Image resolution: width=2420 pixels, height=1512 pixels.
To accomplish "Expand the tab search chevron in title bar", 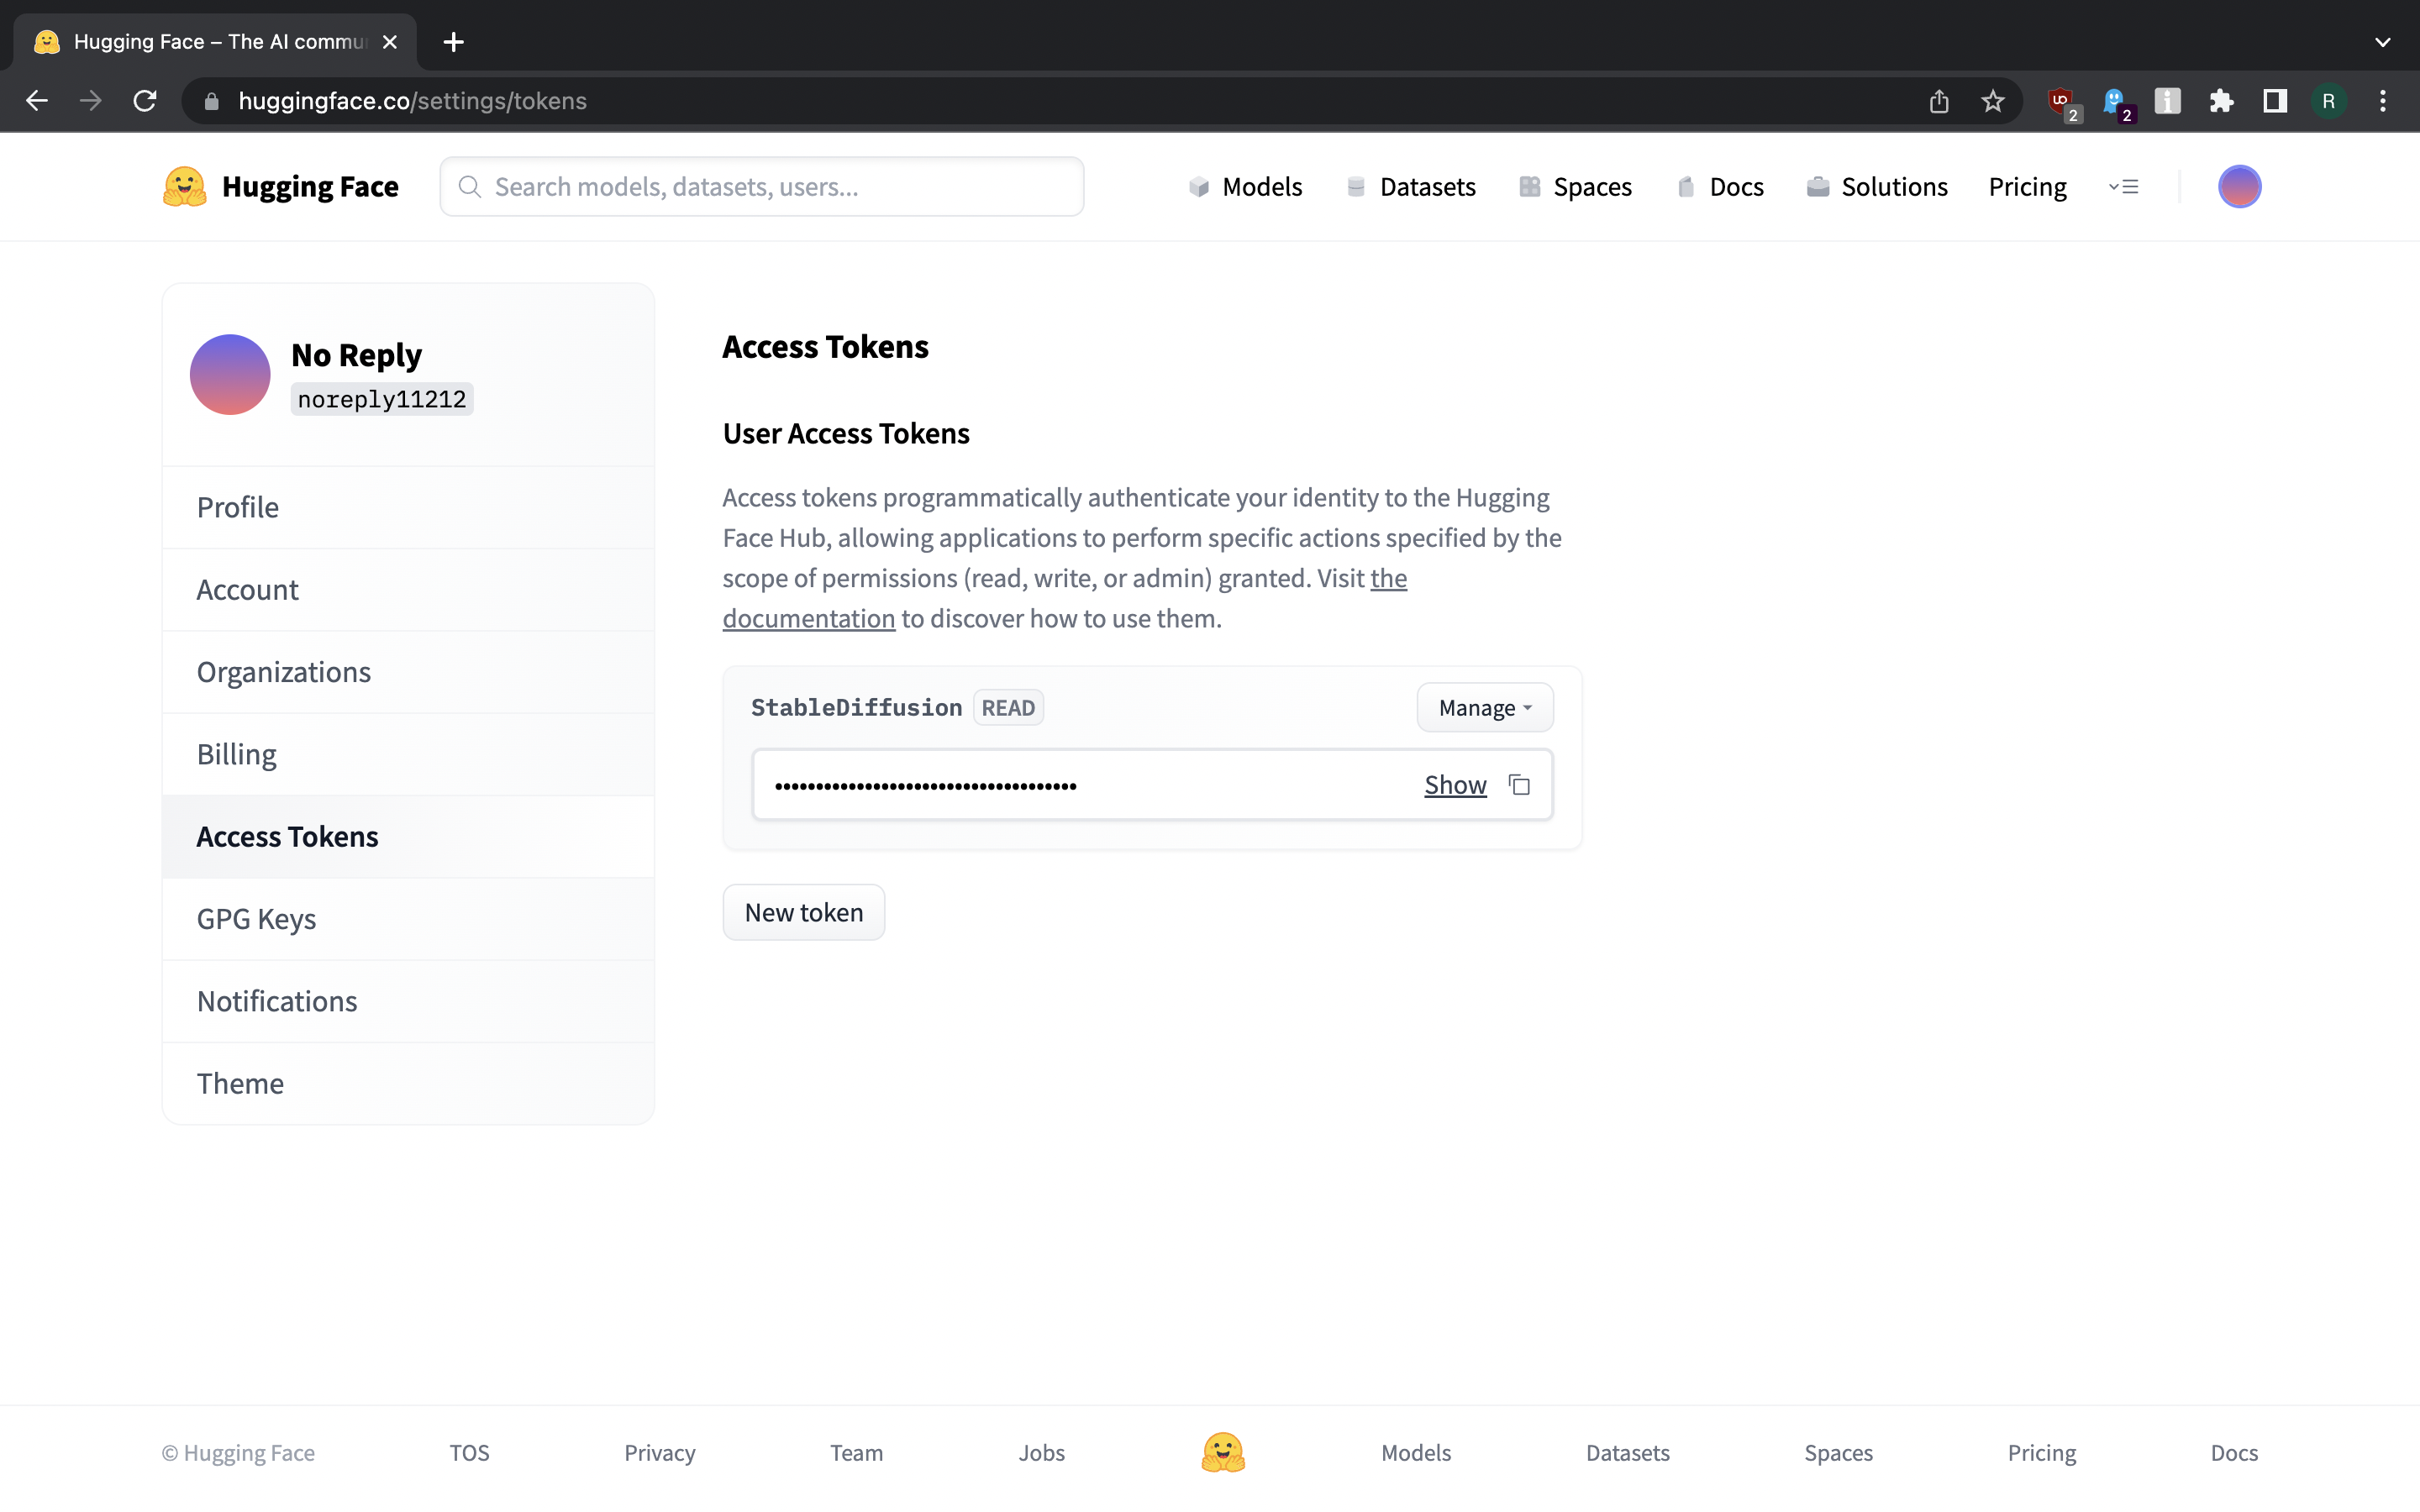I will (x=2383, y=42).
